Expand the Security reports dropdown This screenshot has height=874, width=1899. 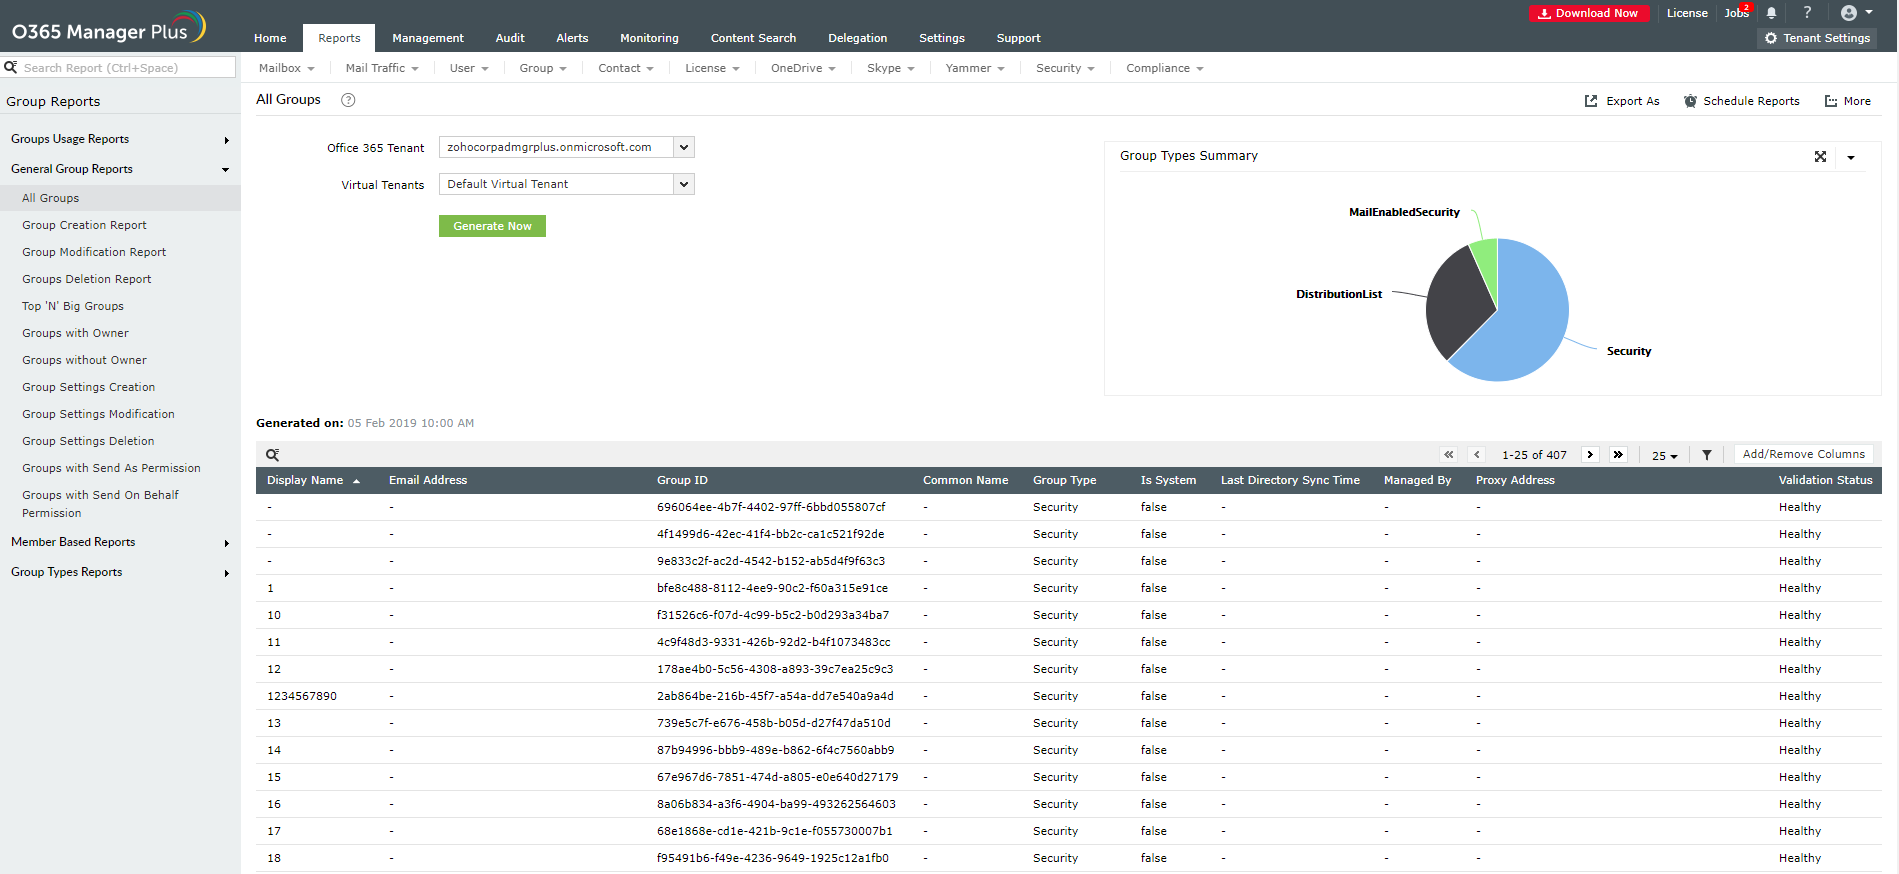1065,68
